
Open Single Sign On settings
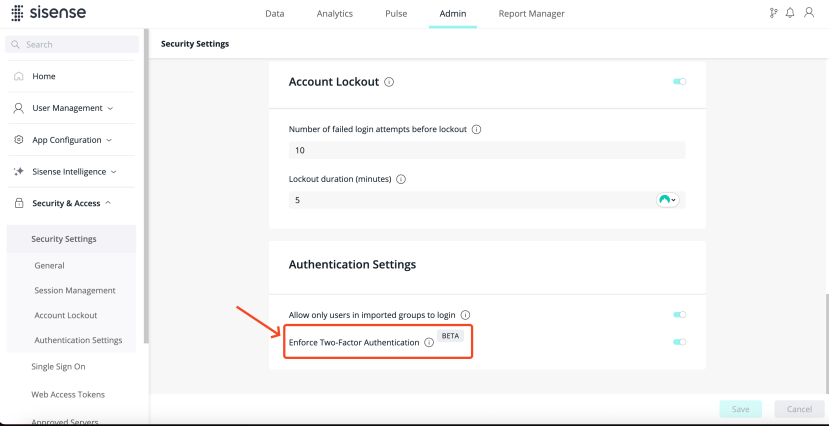[58, 367]
